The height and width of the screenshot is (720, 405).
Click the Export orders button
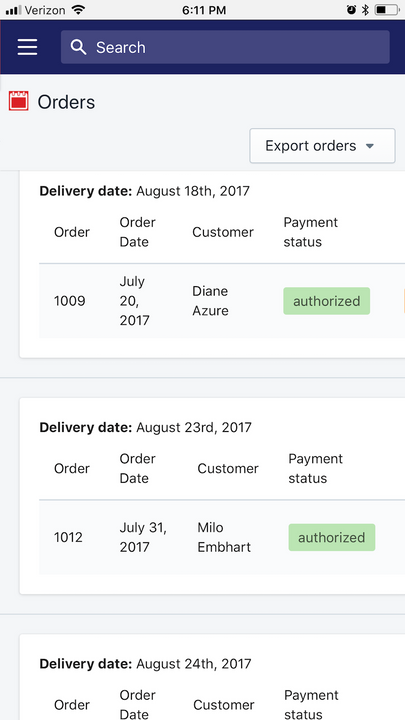322,146
